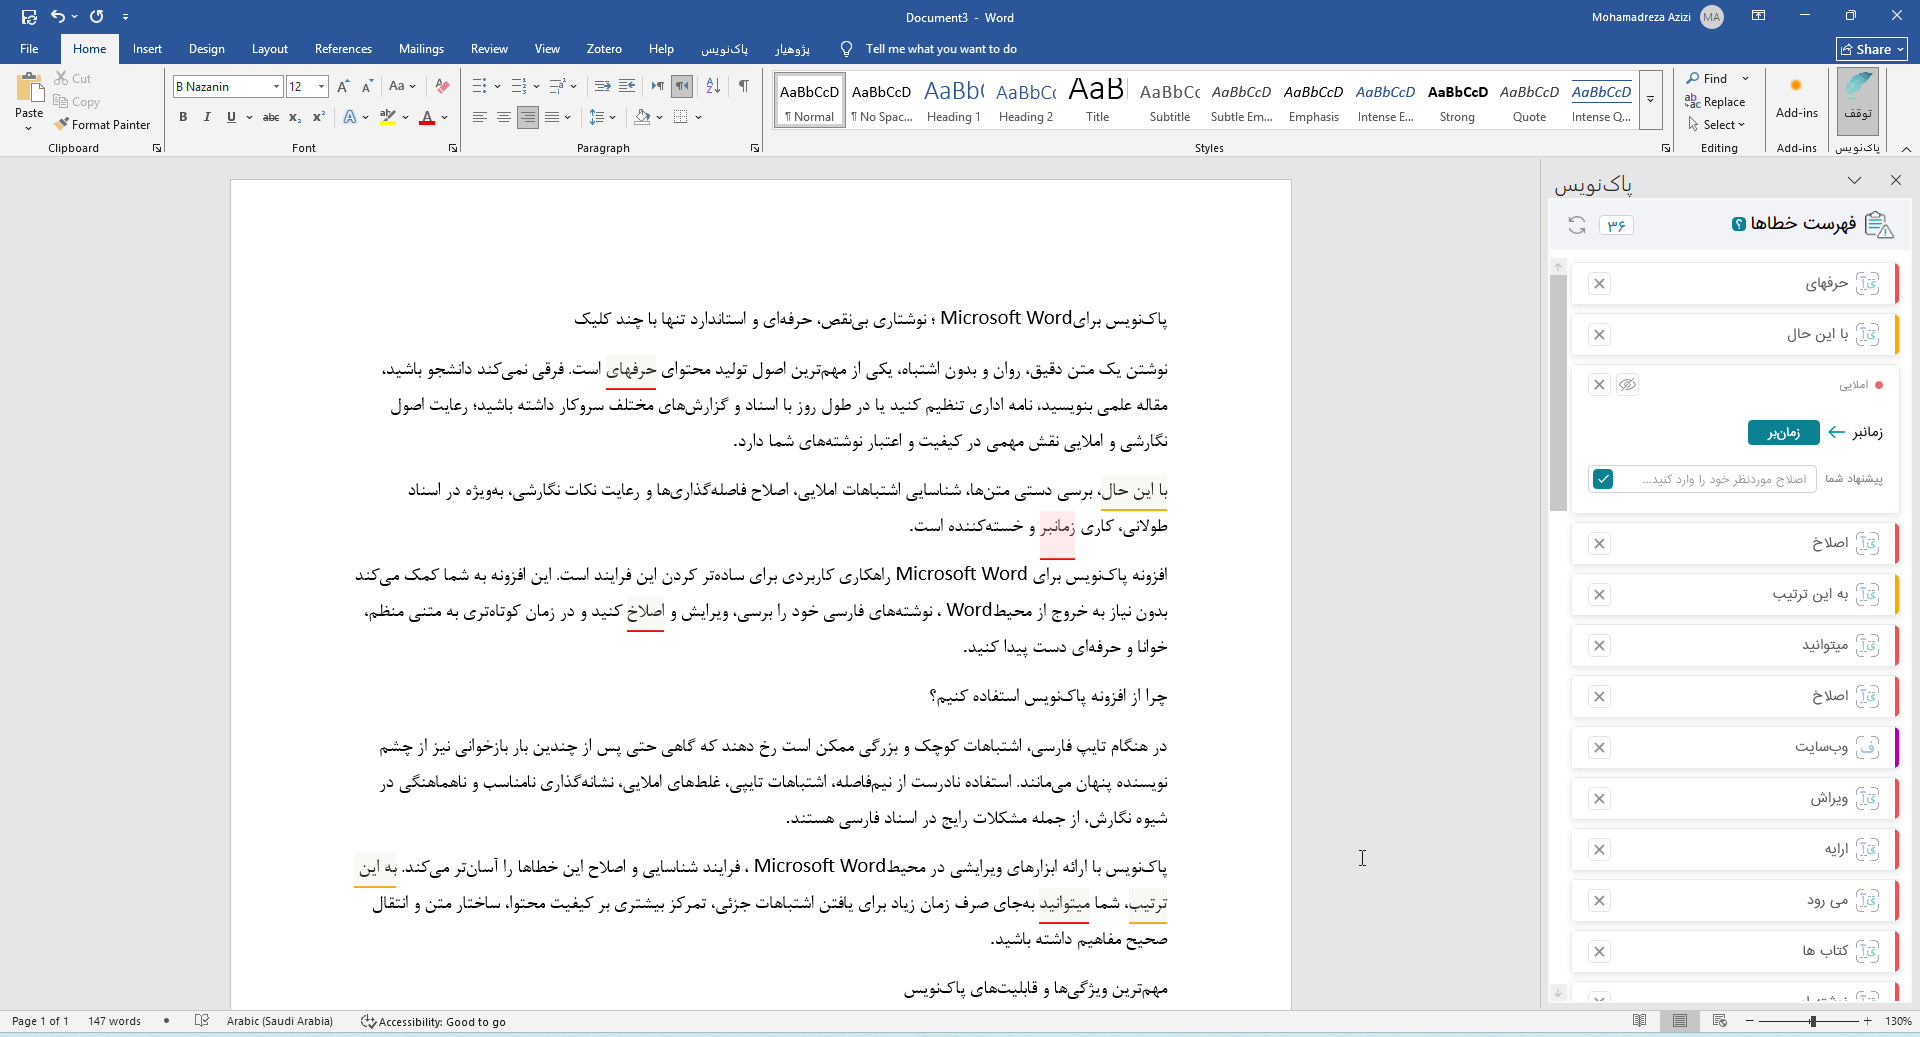Center-align the paragraph
This screenshot has height=1037, width=1920.
504,117
